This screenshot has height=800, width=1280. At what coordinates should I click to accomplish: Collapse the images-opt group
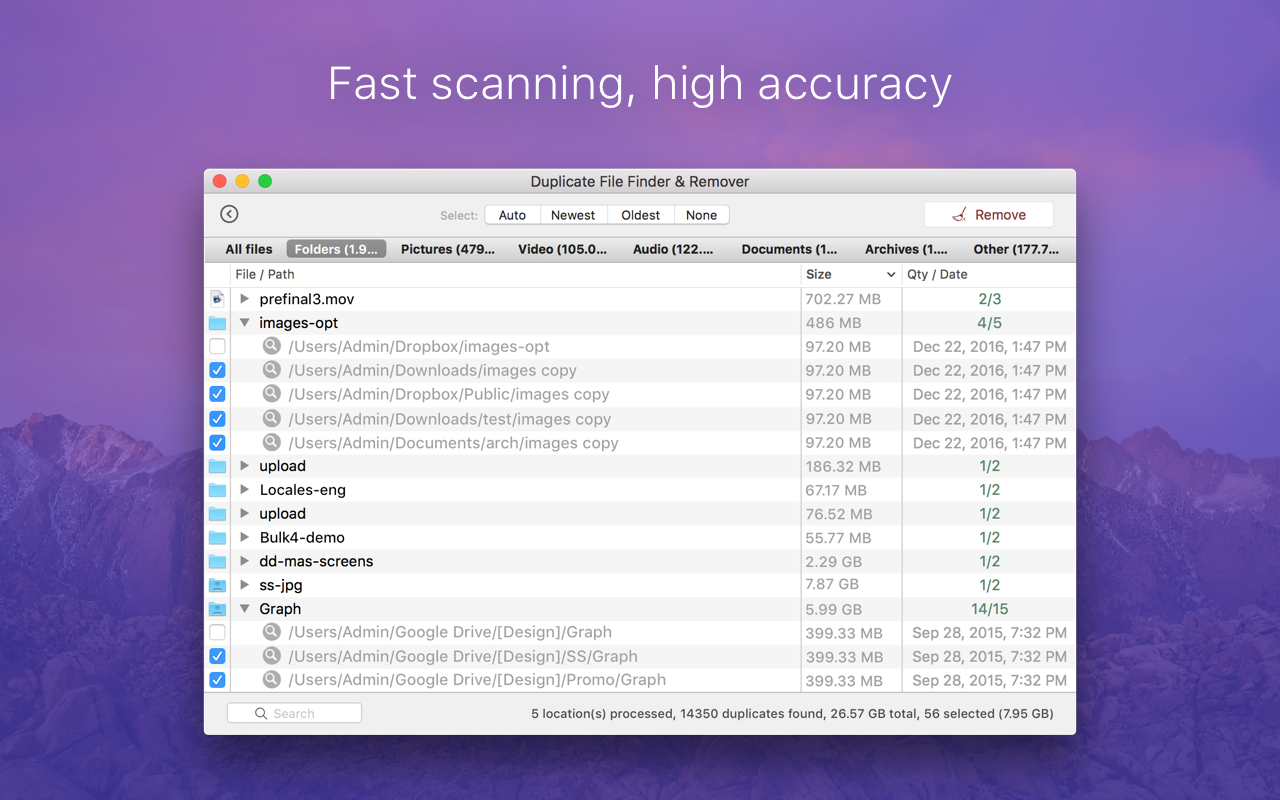245,323
